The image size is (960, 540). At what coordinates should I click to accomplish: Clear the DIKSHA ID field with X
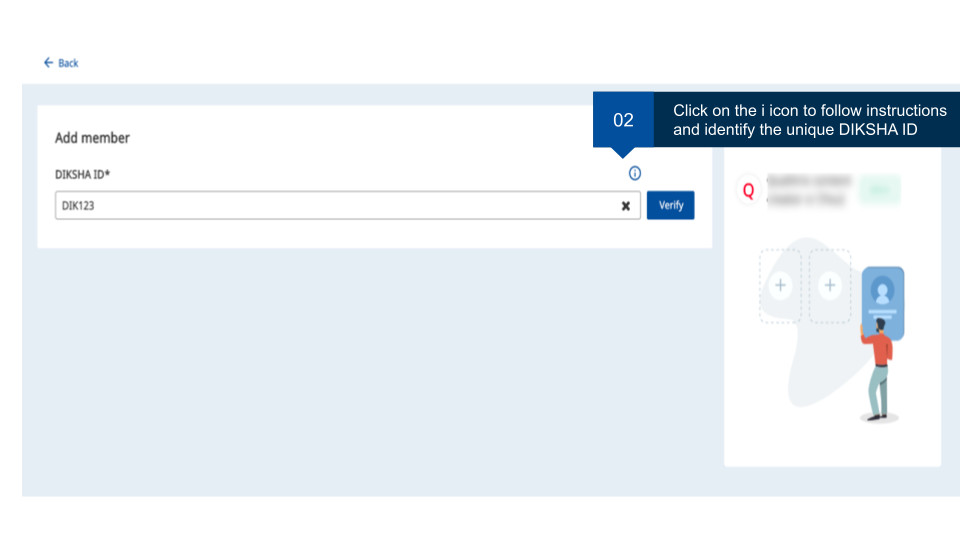click(x=626, y=206)
